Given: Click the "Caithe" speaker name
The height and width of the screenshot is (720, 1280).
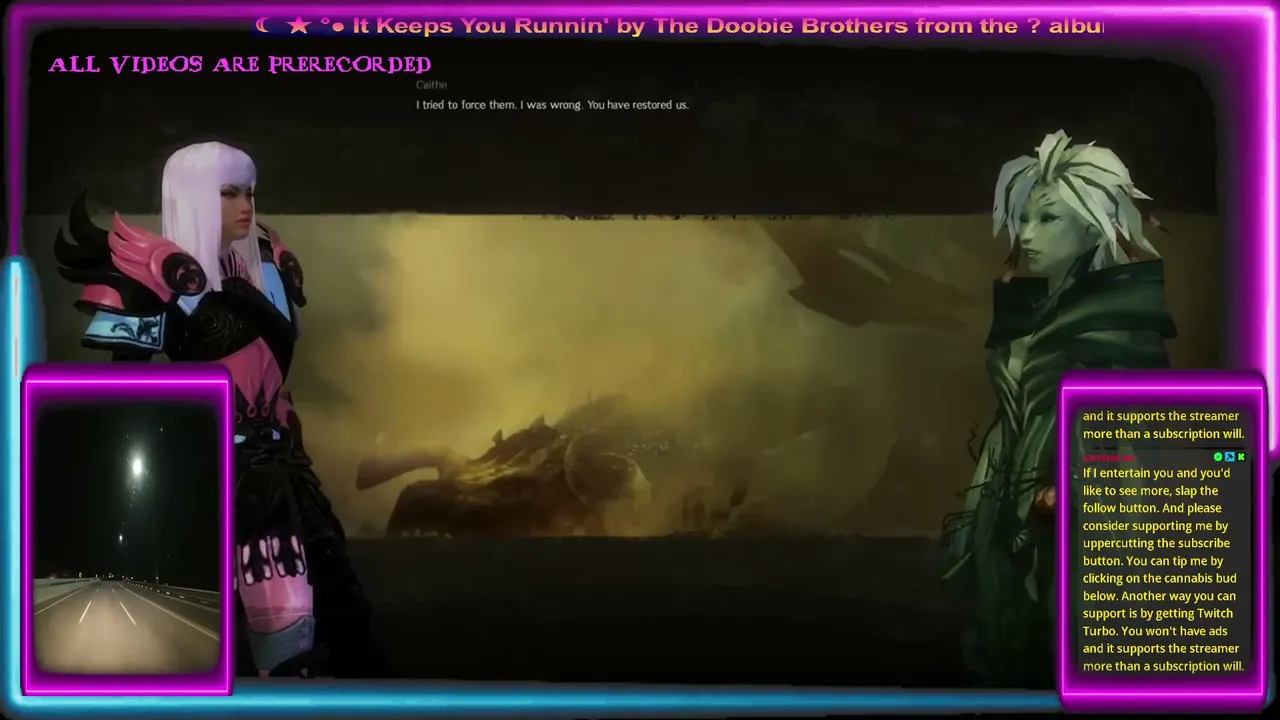Looking at the screenshot, I should pos(431,85).
